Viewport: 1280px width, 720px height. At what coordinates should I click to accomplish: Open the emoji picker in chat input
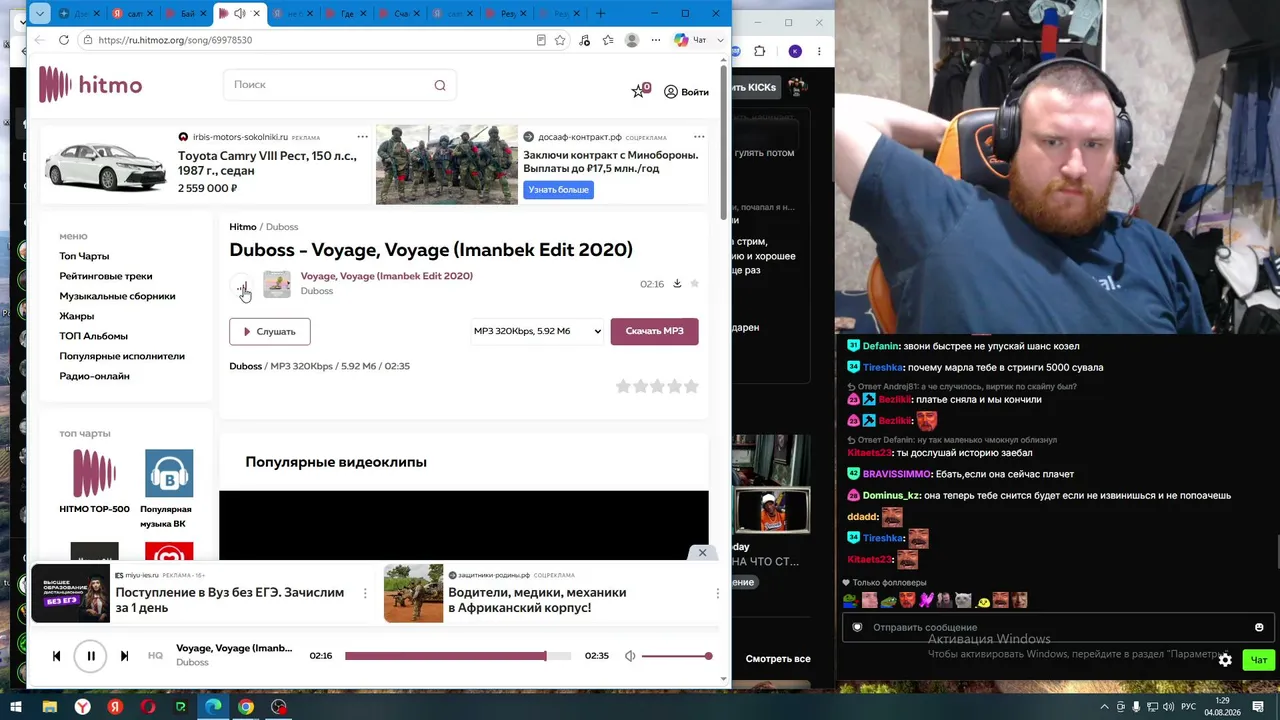[1259, 627]
